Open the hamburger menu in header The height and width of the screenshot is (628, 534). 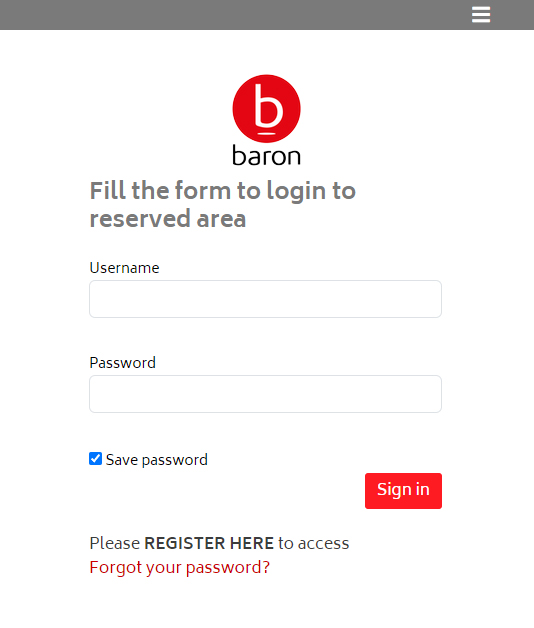pyautogui.click(x=481, y=15)
